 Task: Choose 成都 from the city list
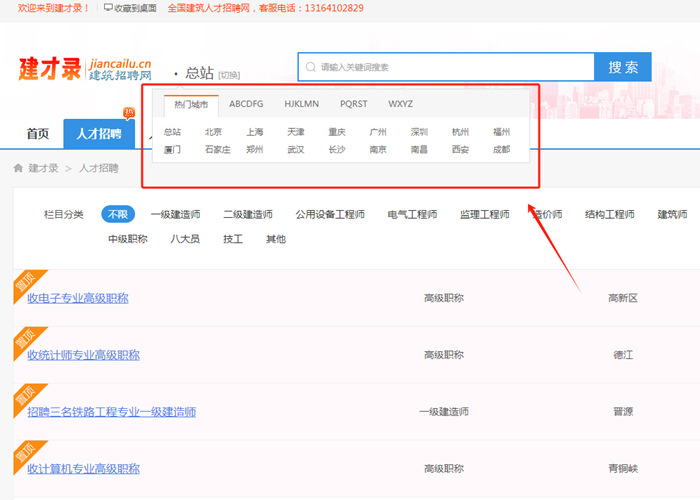click(x=501, y=149)
